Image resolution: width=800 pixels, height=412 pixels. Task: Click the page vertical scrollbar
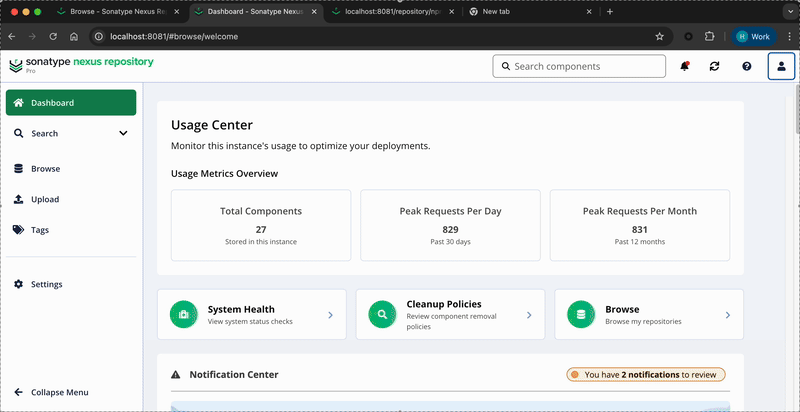tap(797, 110)
